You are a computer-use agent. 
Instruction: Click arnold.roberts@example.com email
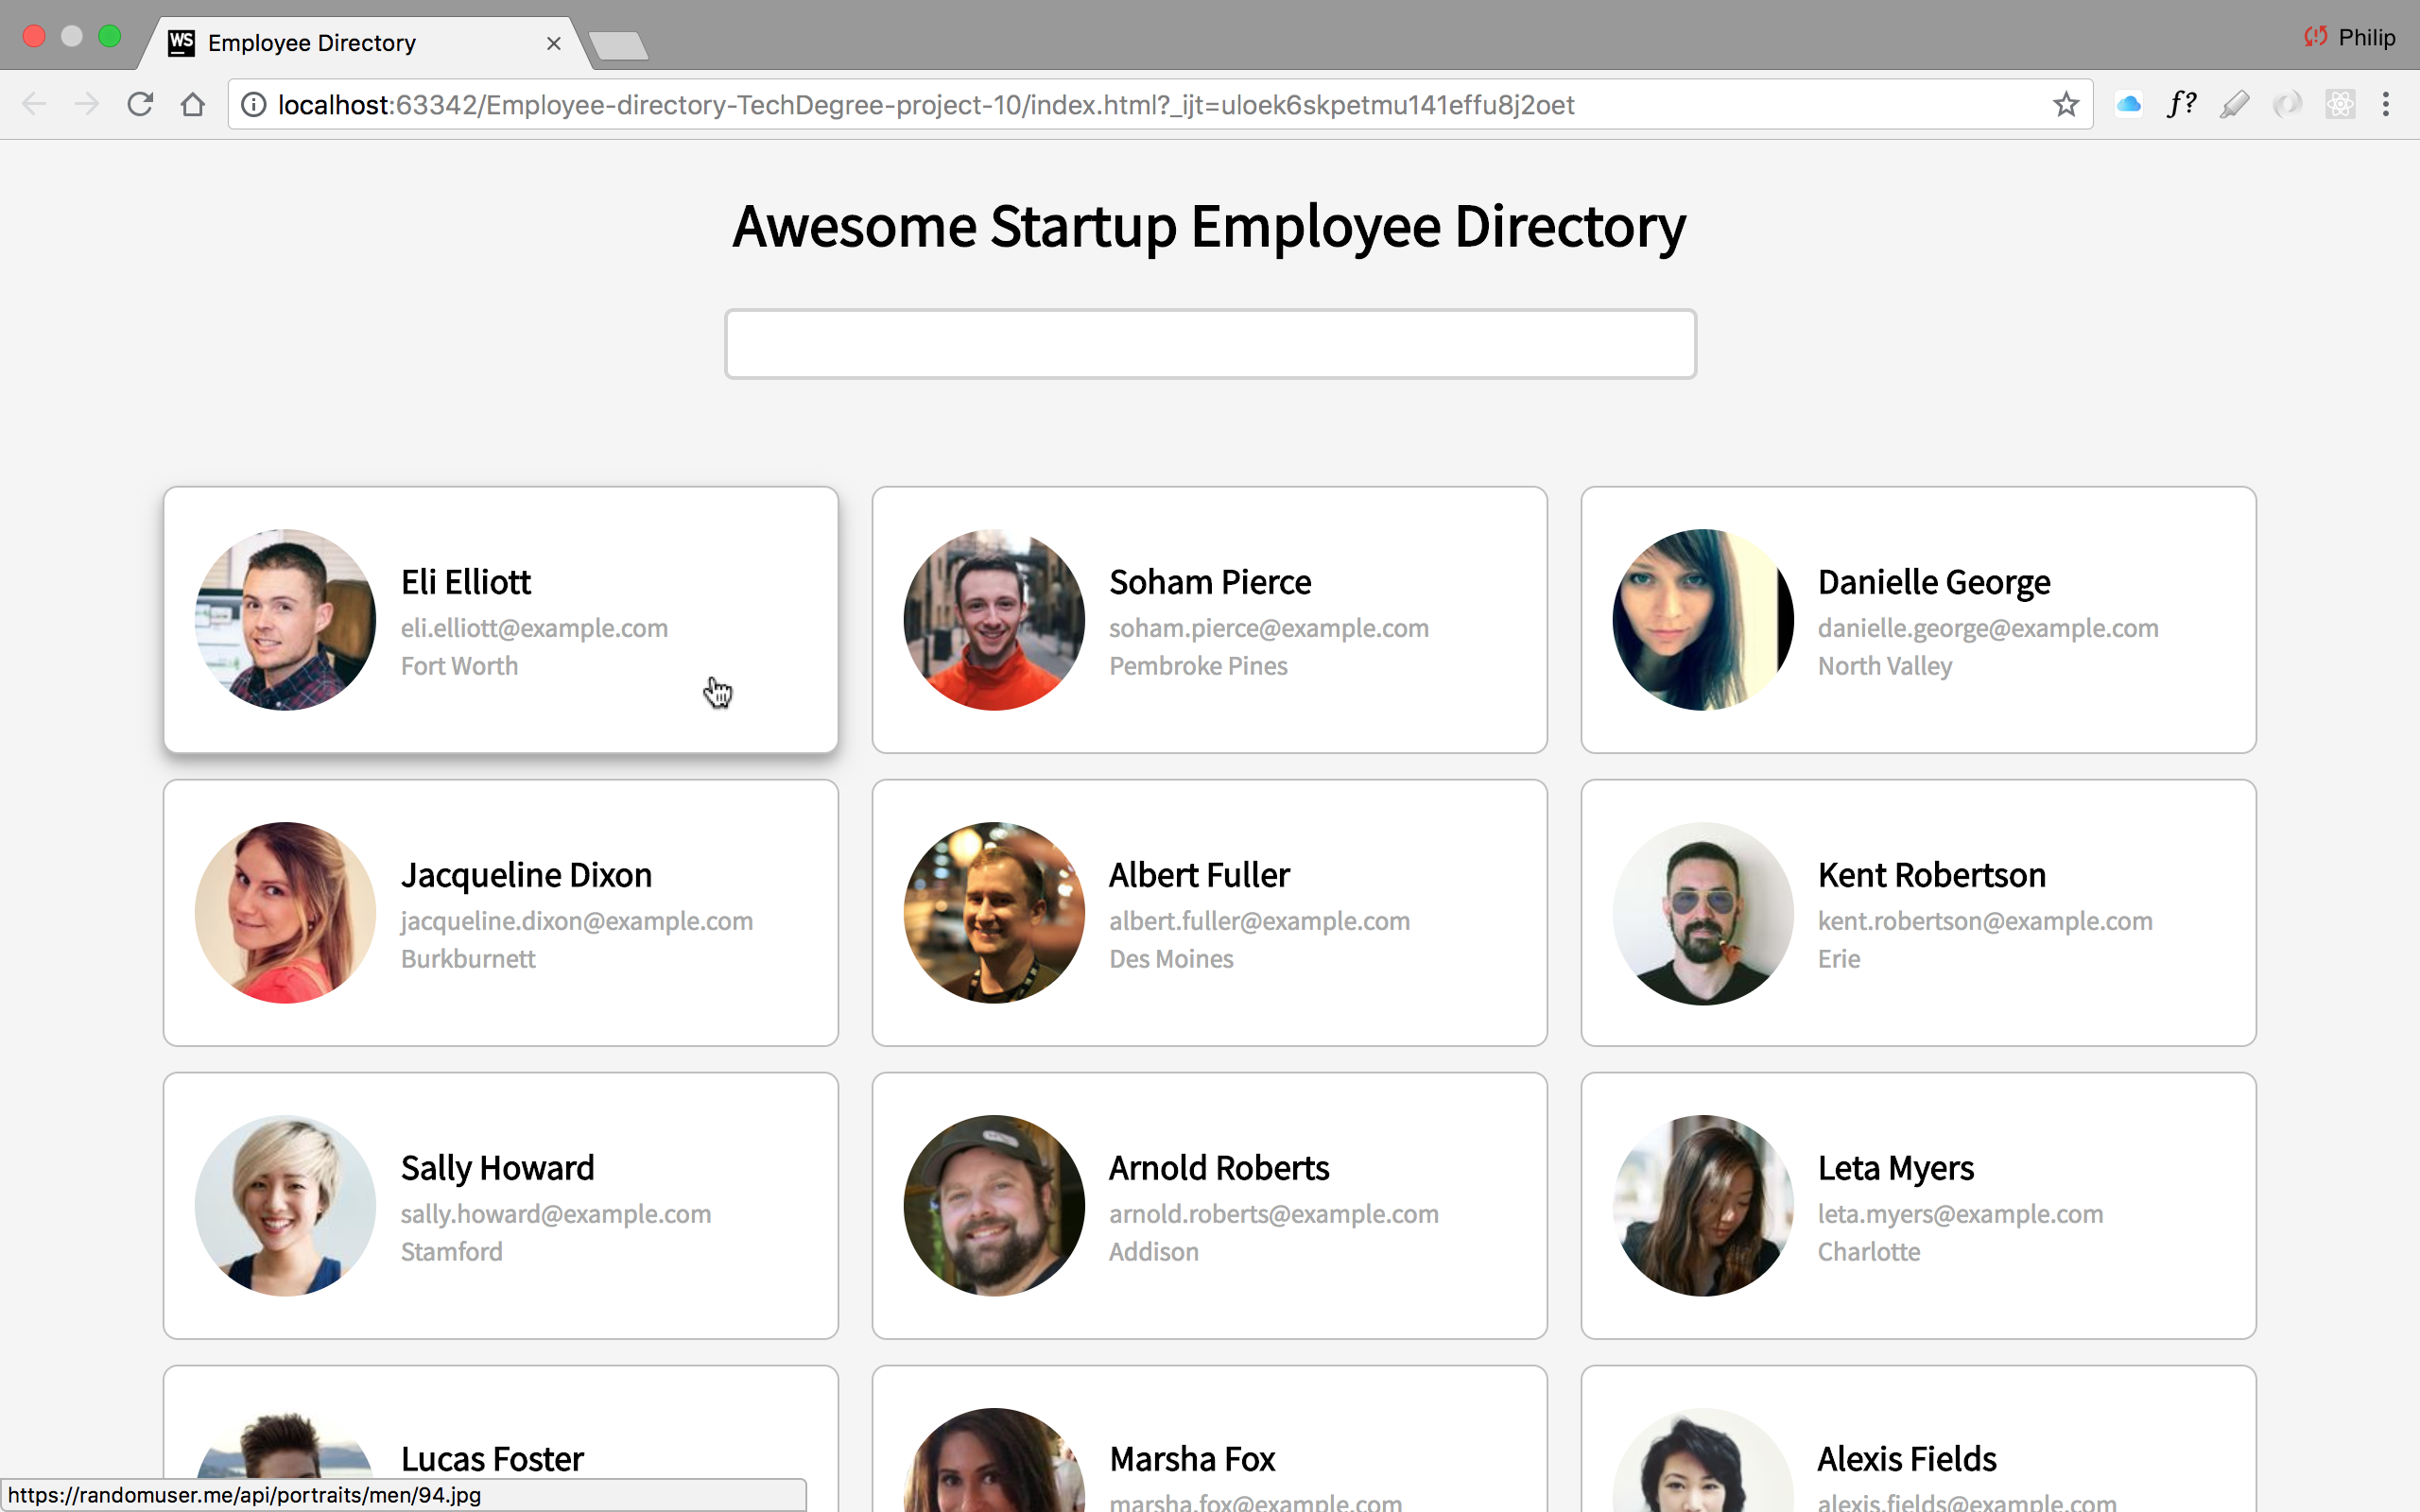coord(1274,1214)
